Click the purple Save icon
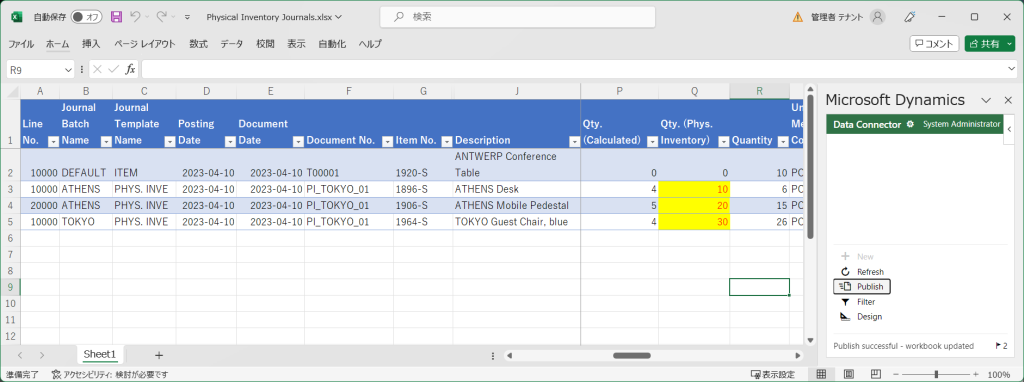Image resolution: width=1024 pixels, height=382 pixels. click(116, 17)
